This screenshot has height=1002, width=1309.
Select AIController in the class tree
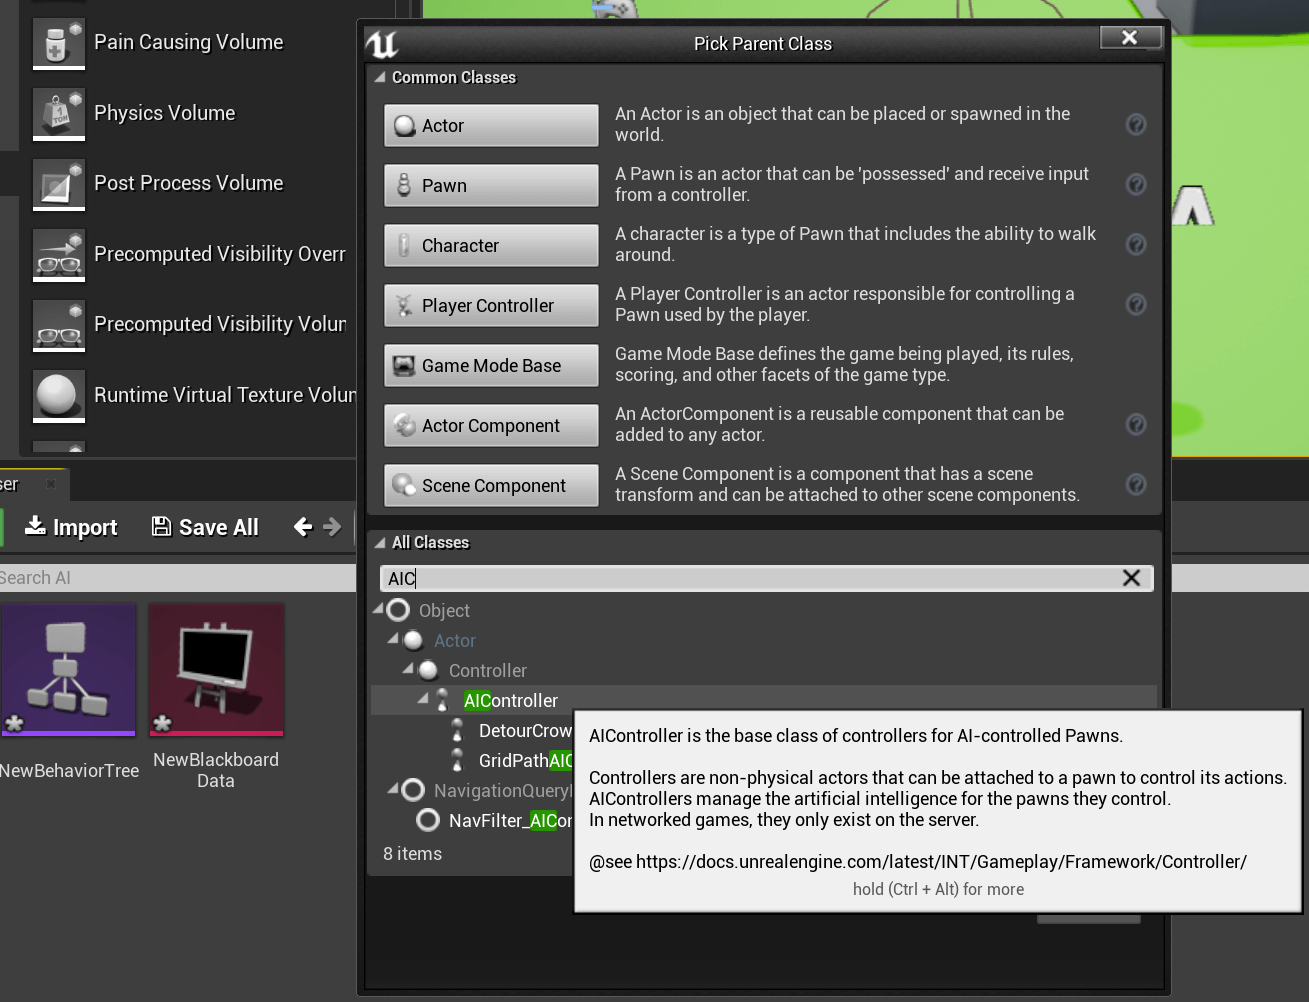(x=510, y=701)
